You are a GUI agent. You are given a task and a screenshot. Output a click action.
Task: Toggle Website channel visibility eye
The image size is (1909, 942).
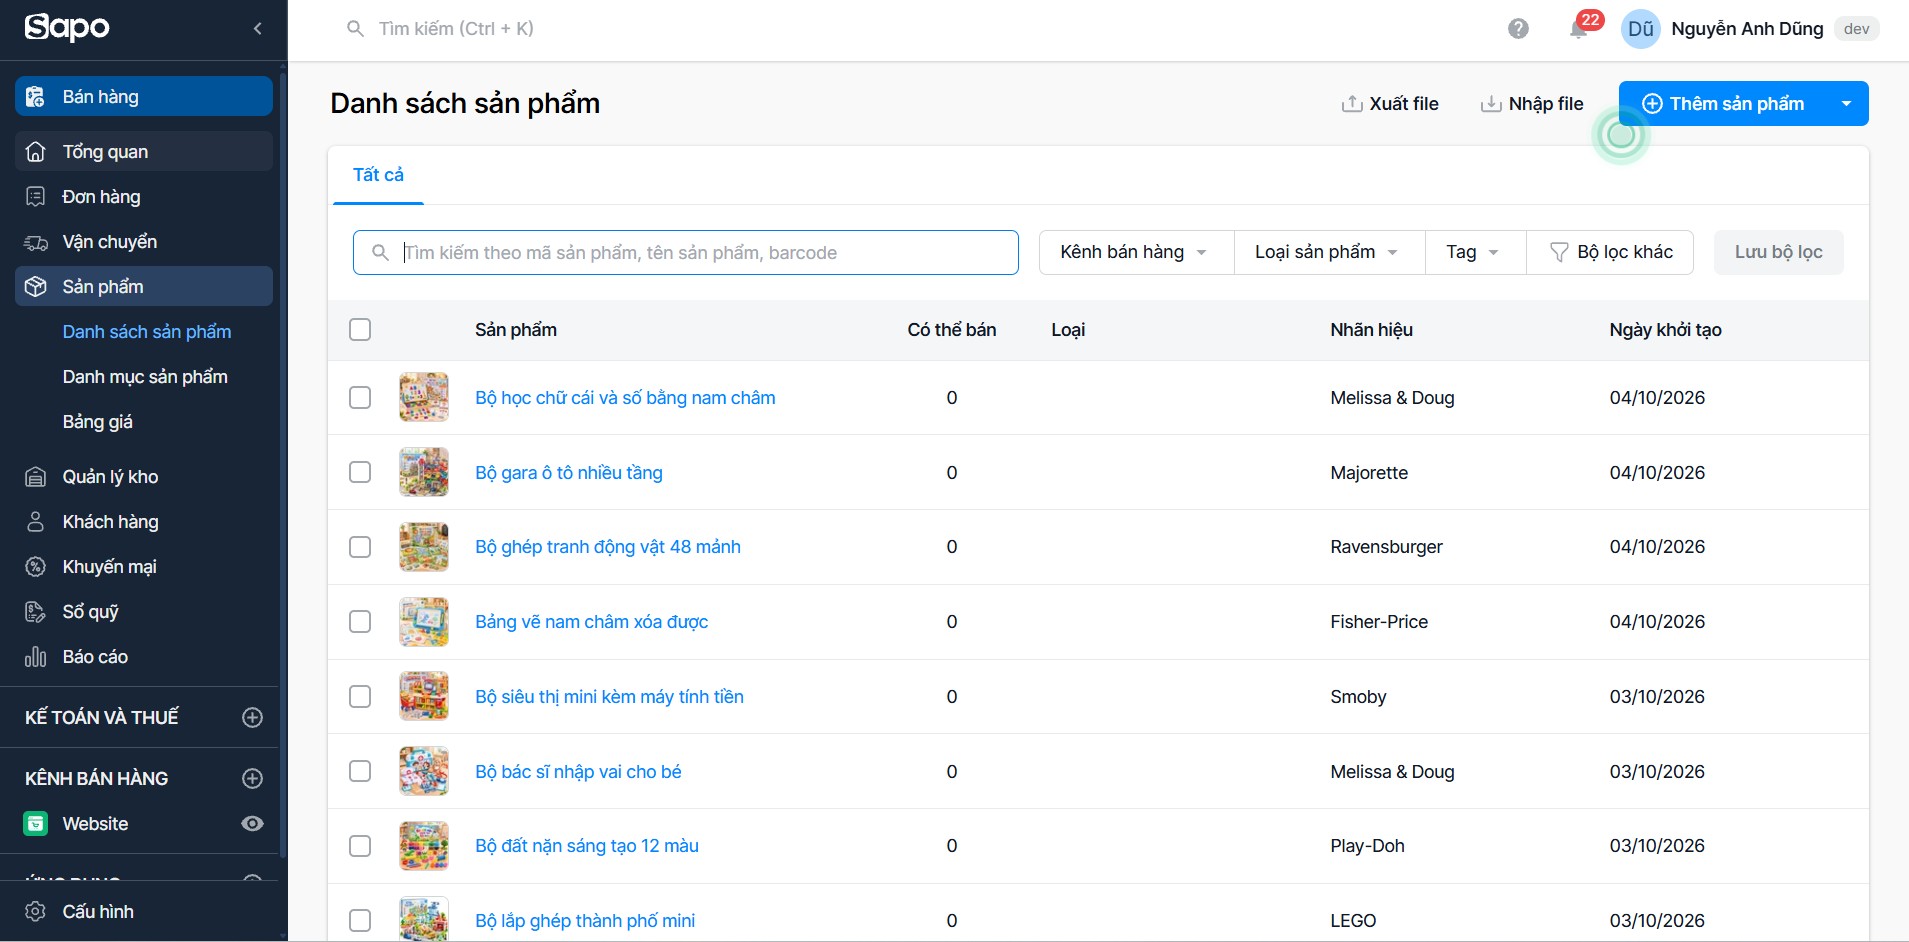click(x=253, y=824)
